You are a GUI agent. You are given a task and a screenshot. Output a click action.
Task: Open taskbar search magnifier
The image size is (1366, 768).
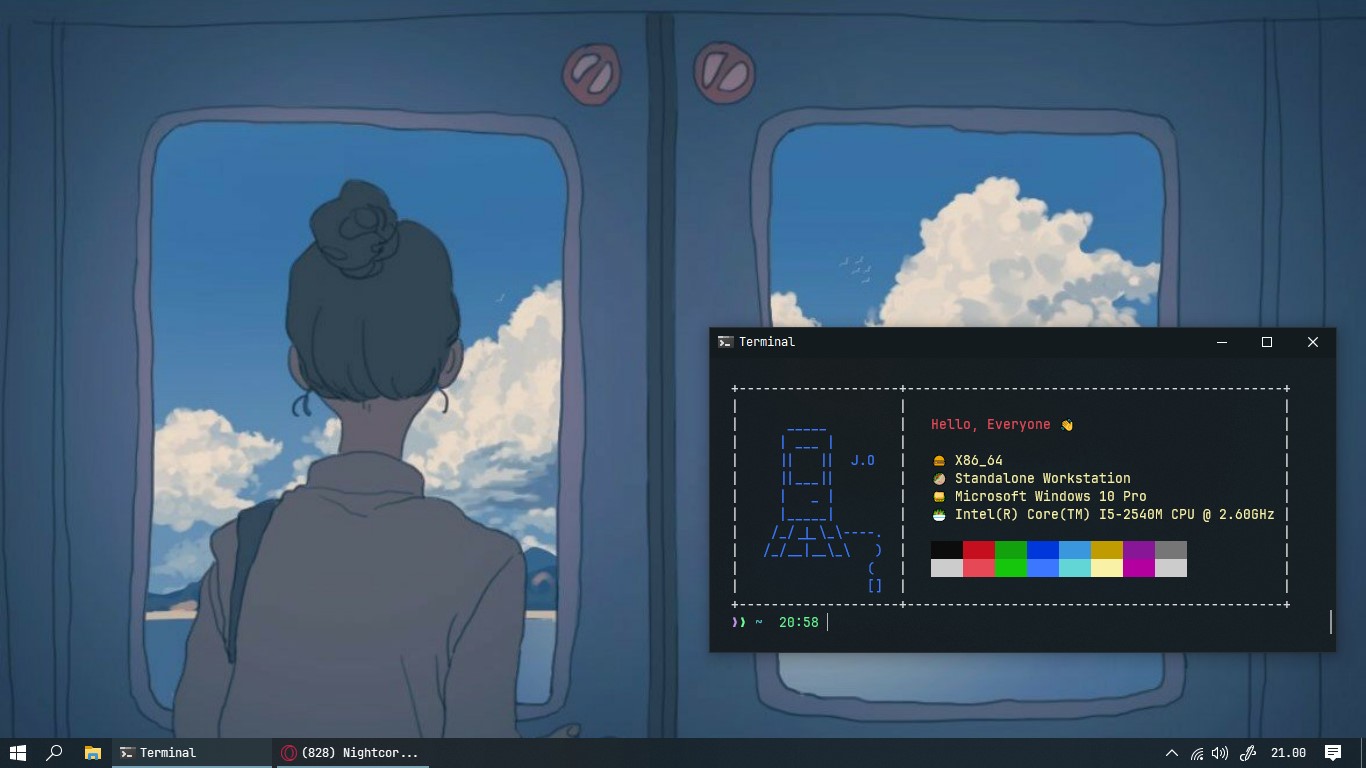pyautogui.click(x=55, y=753)
